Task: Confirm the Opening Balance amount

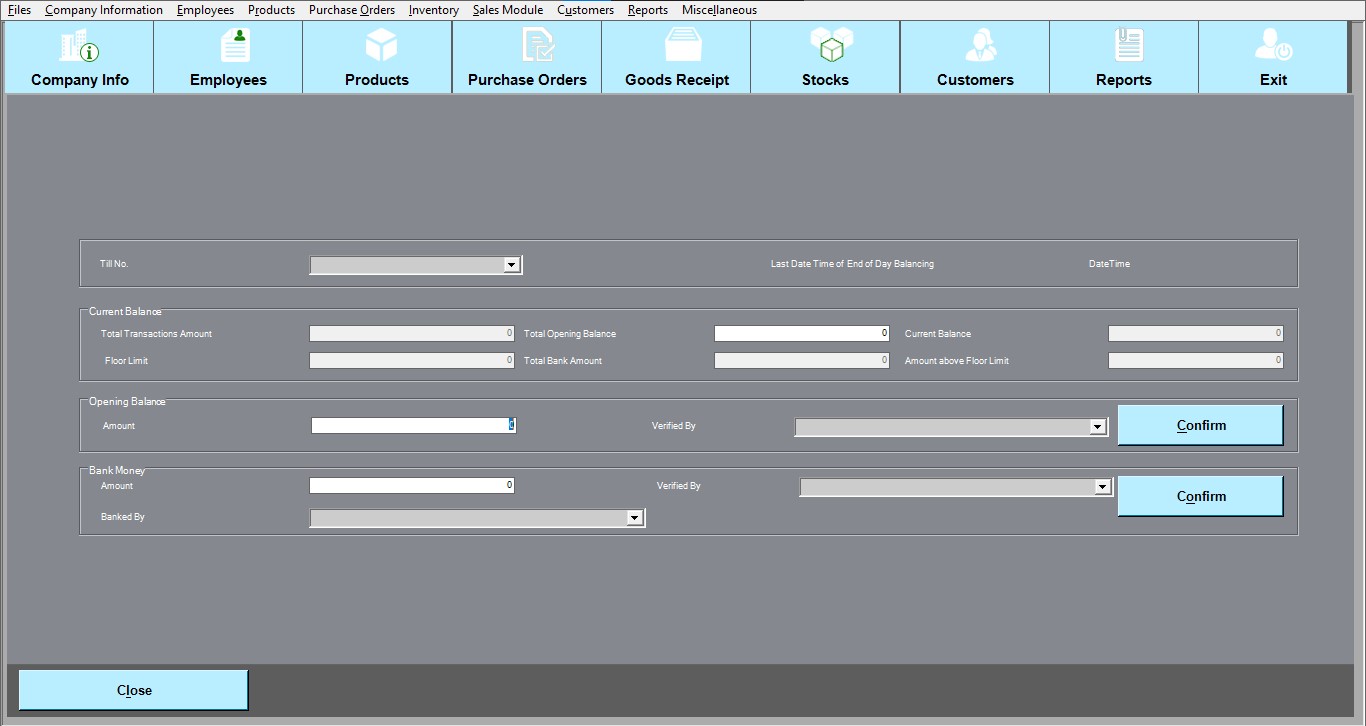Action: pyautogui.click(x=1200, y=425)
